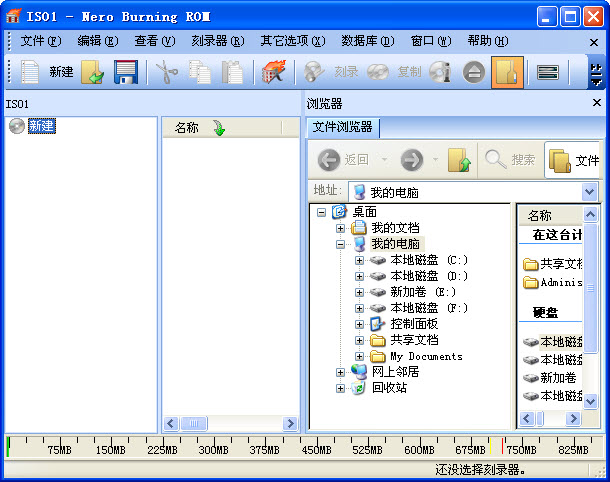Select 共享文档 folder in the tree
Image resolution: width=610 pixels, height=482 pixels.
click(x=414, y=340)
